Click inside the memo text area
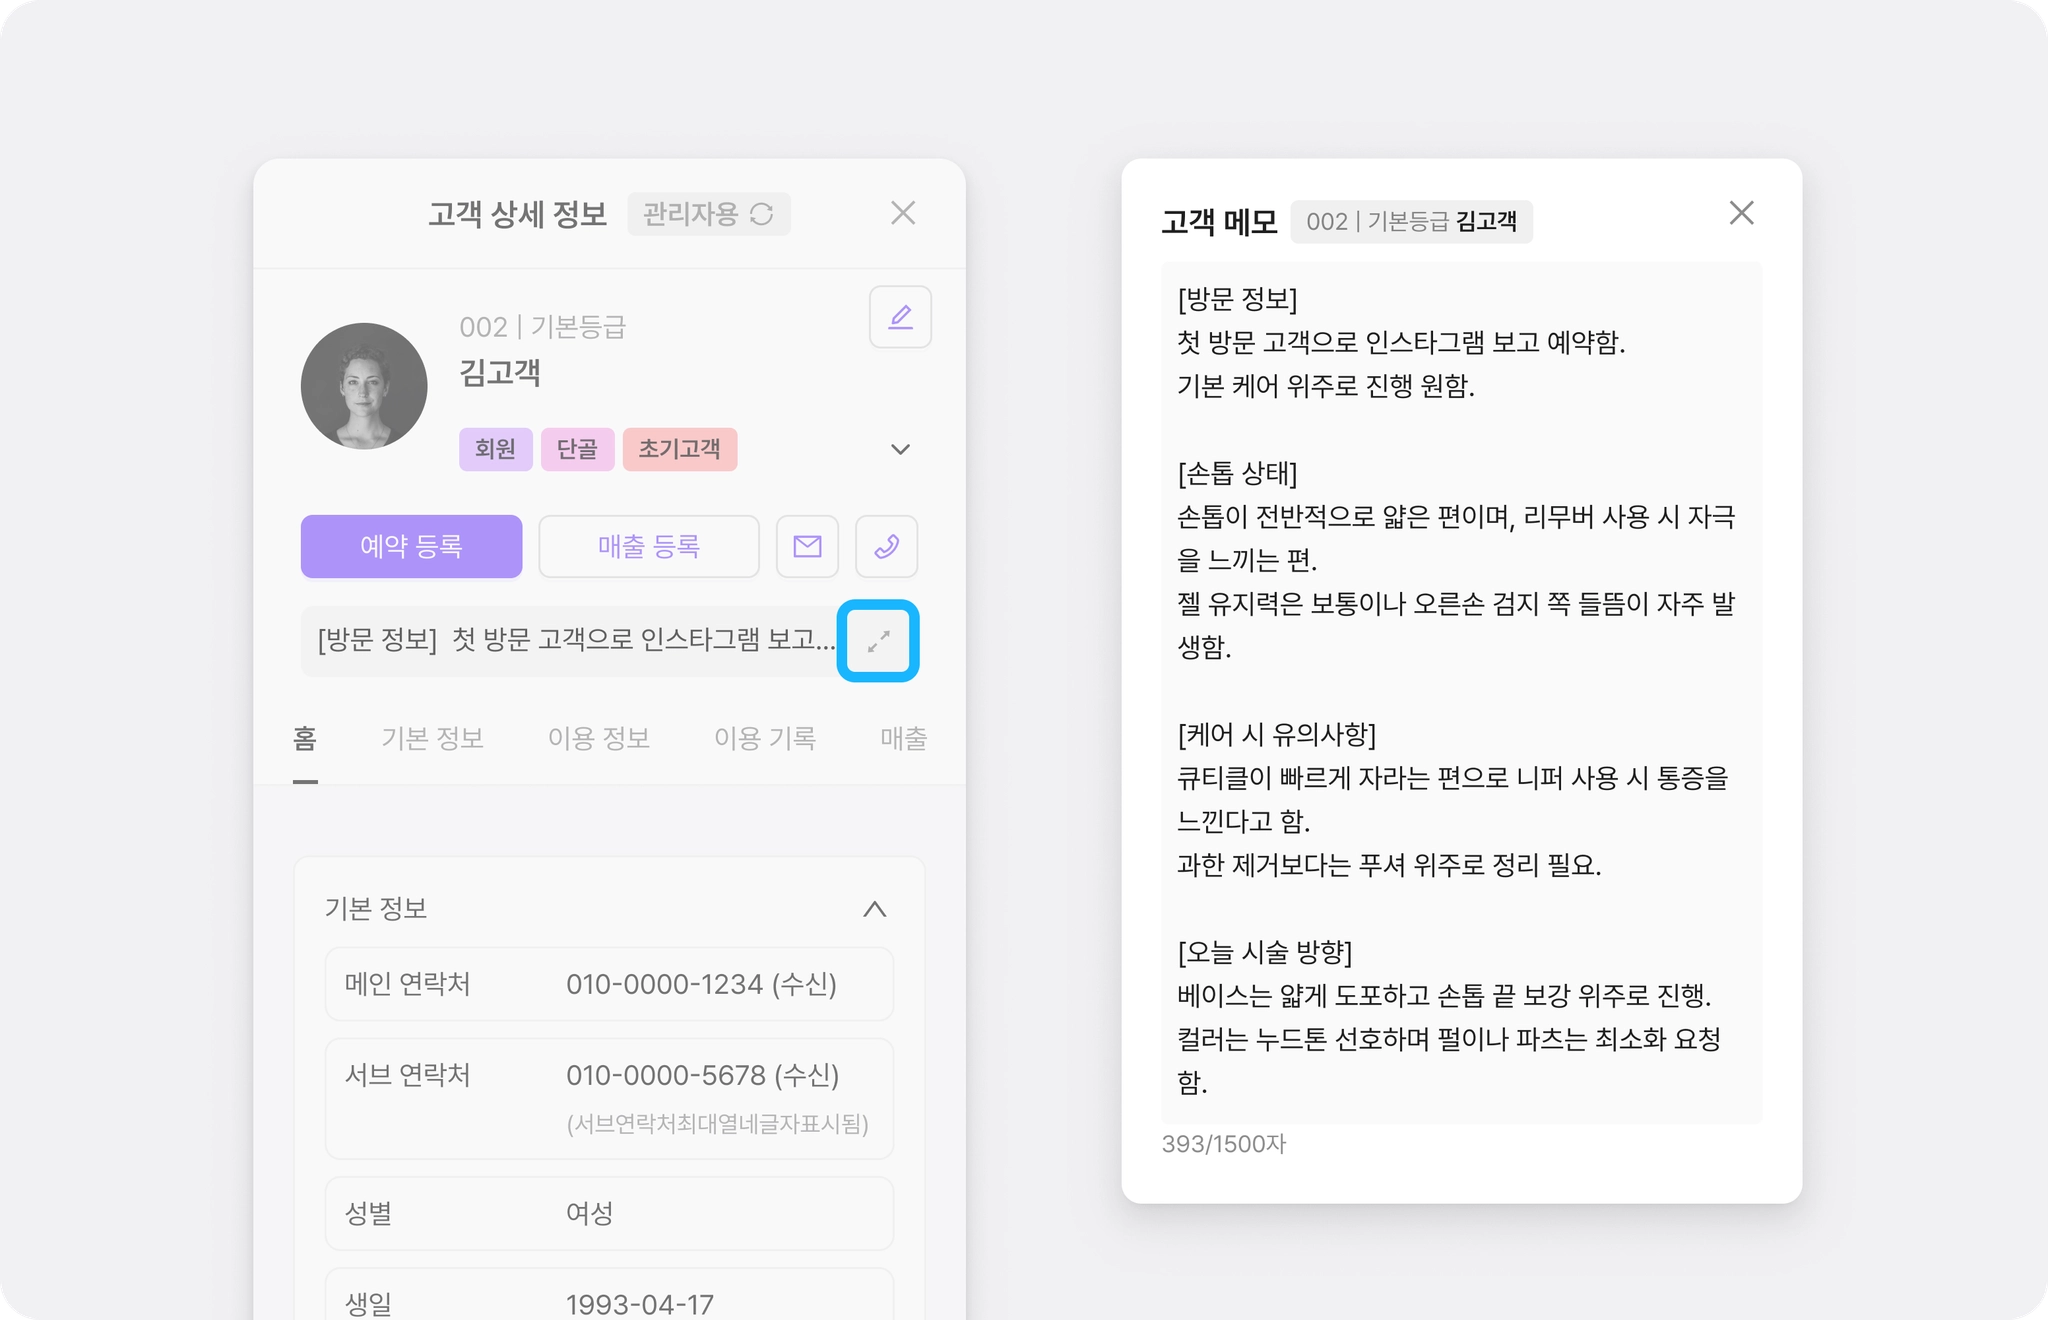 (1460, 690)
